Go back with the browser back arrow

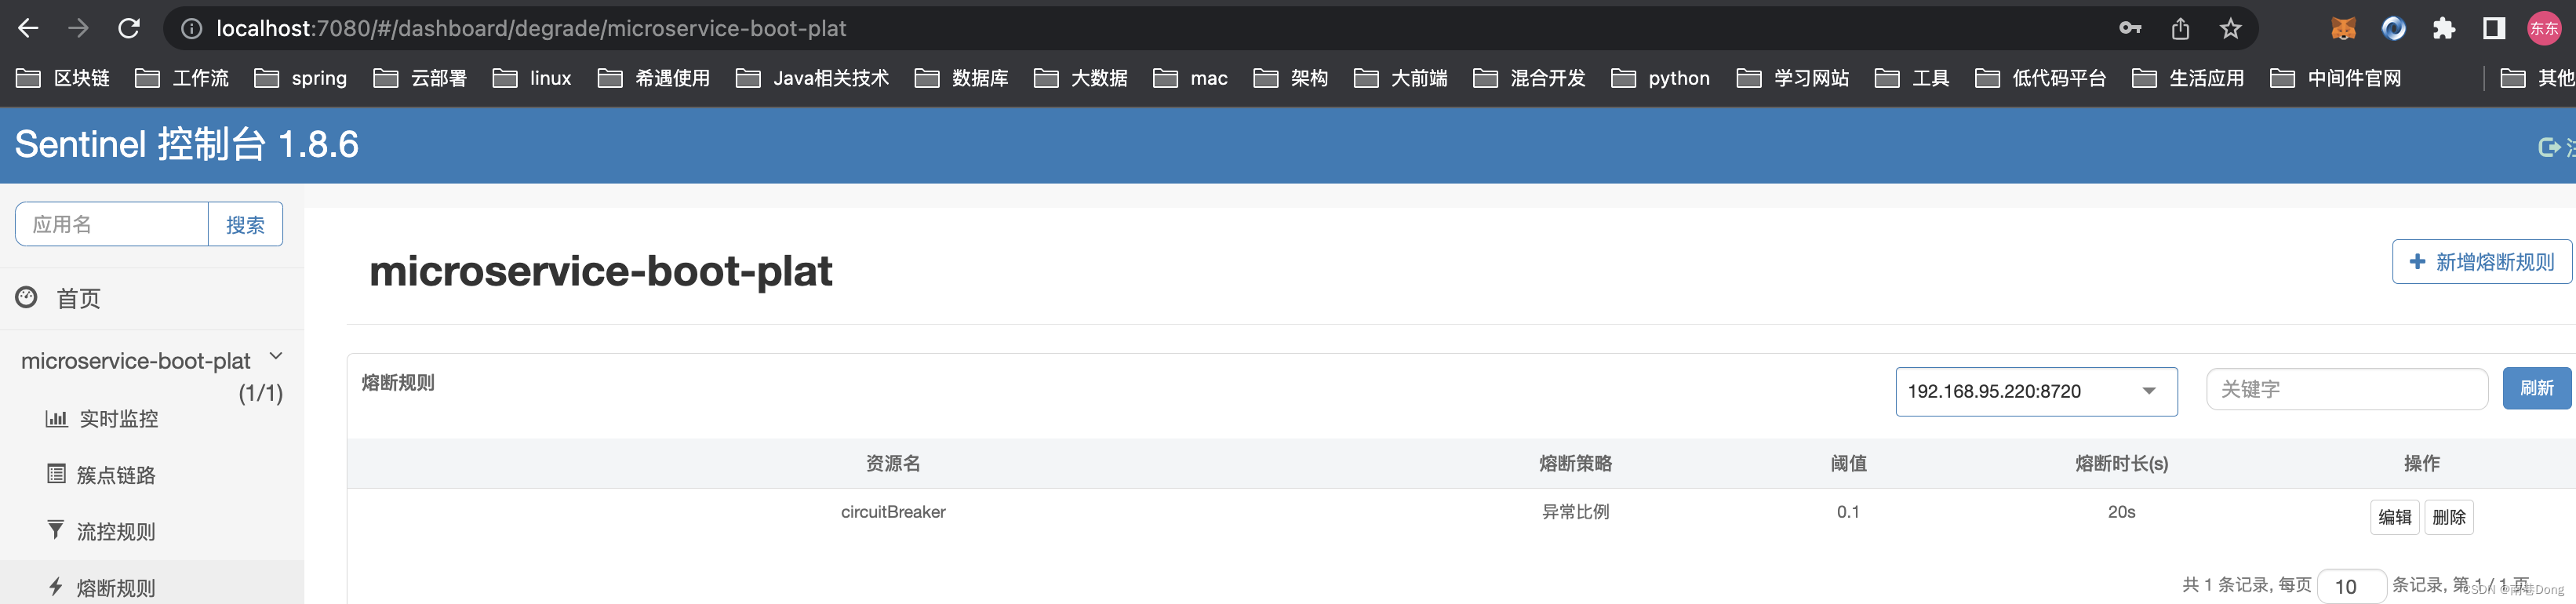pyautogui.click(x=28, y=28)
